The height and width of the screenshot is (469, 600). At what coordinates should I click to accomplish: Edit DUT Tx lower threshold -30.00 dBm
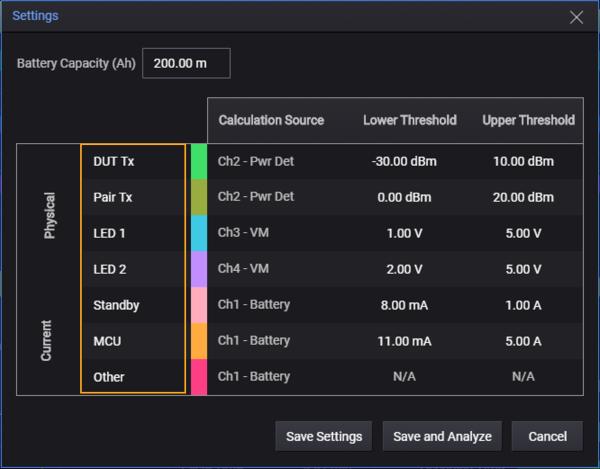(403, 161)
